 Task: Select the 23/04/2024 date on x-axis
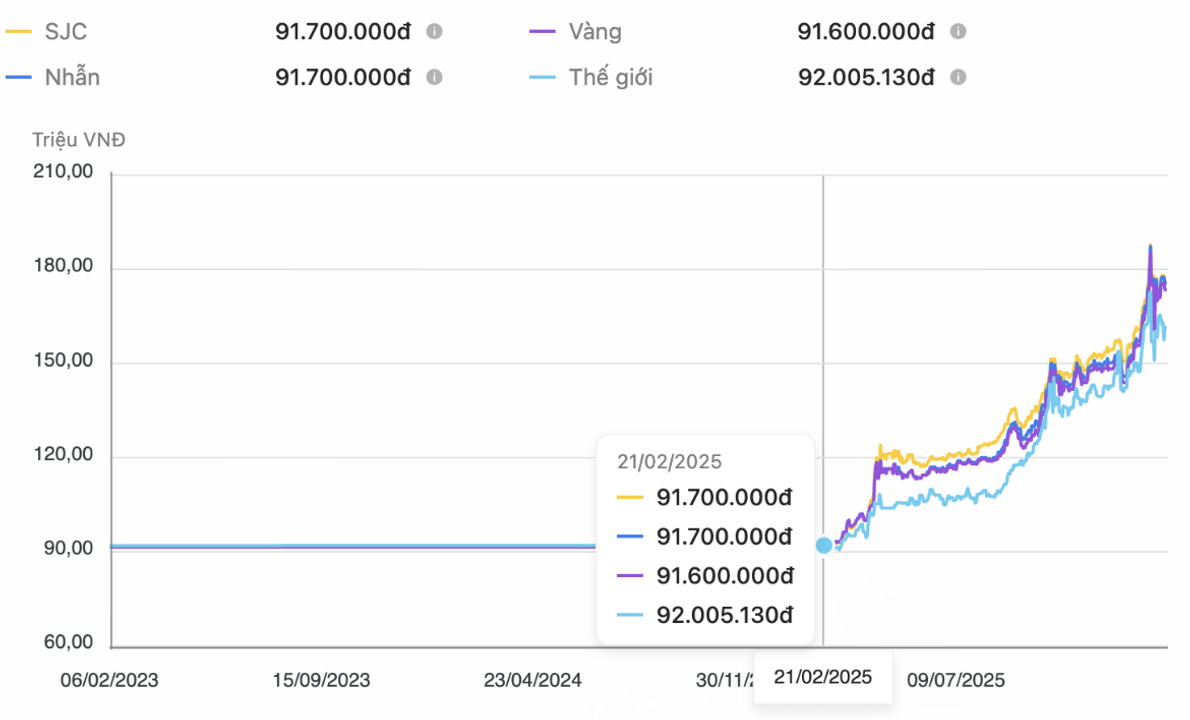coord(532,680)
